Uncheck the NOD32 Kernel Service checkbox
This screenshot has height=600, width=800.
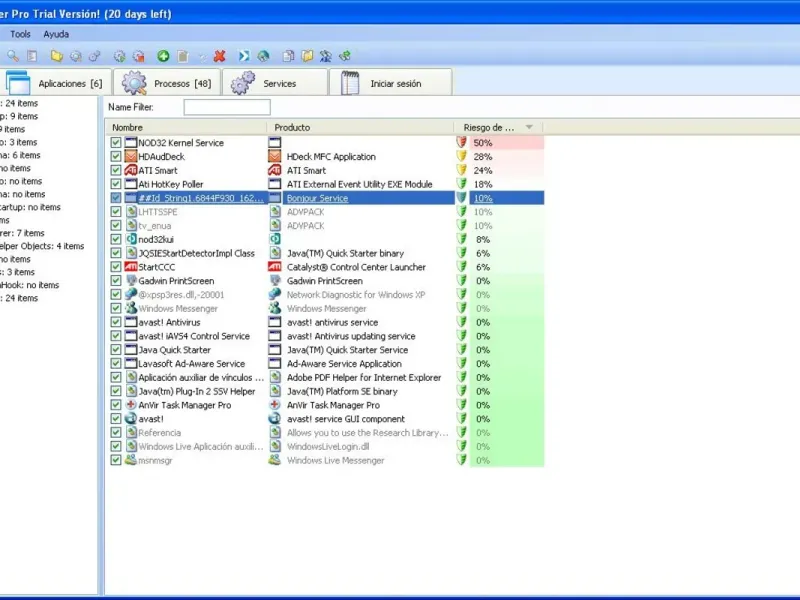pyautogui.click(x=116, y=142)
